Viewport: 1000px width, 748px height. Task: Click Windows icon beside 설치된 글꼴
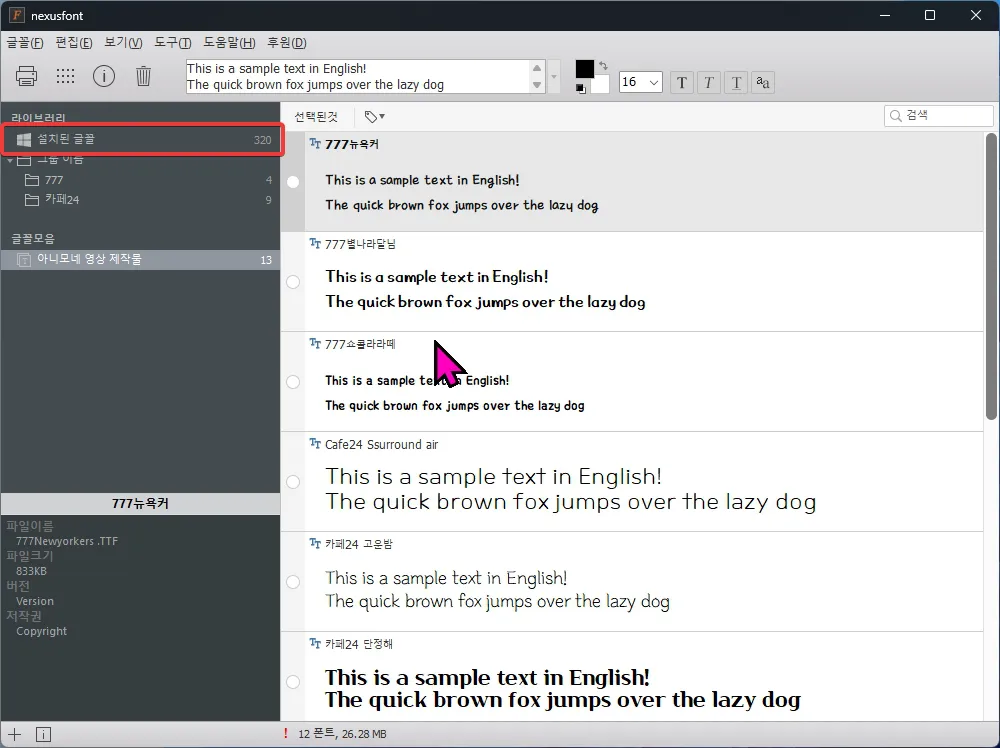coord(24,140)
